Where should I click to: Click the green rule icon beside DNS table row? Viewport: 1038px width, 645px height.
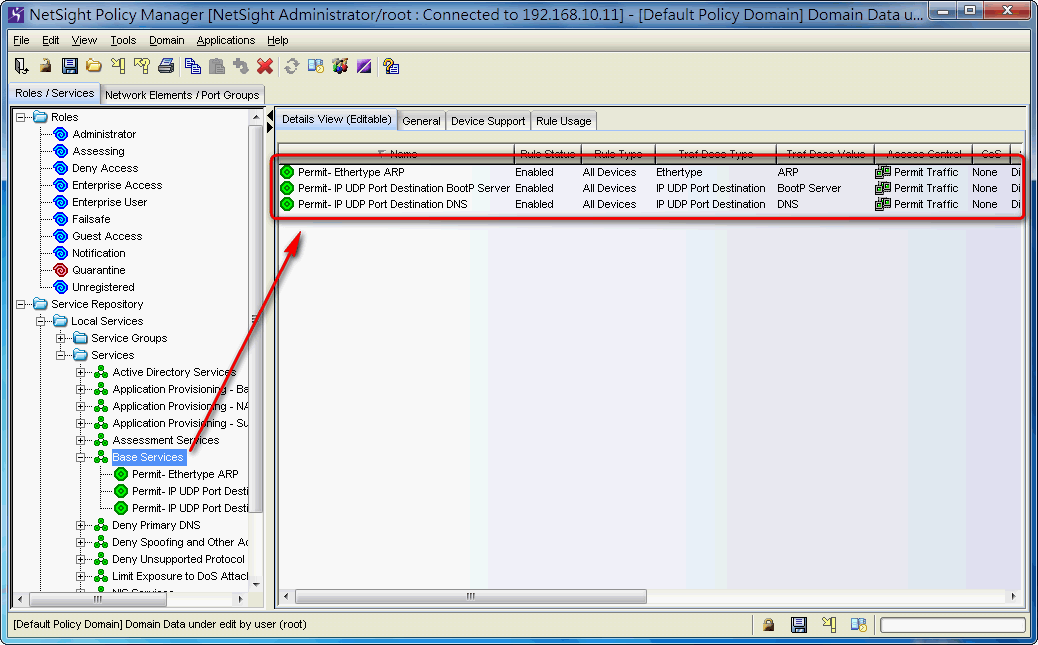click(287, 204)
